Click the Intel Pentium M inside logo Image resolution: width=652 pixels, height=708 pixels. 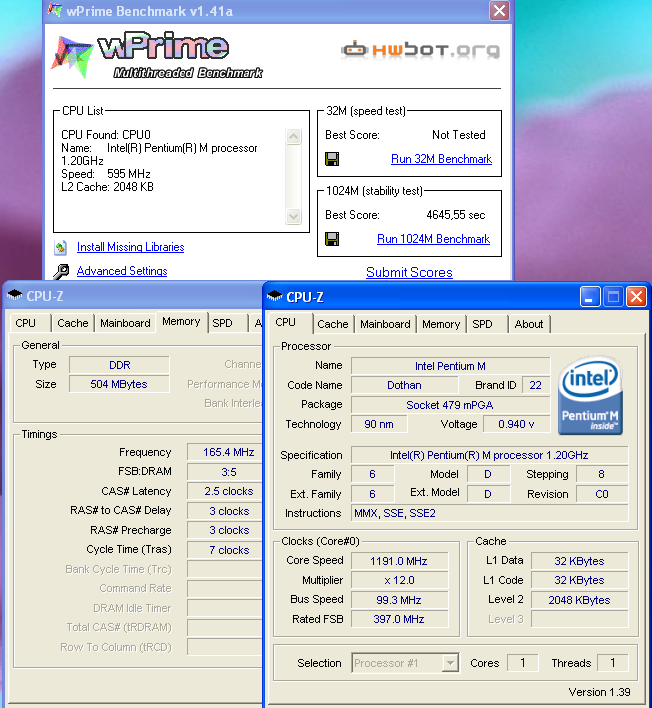click(x=591, y=396)
